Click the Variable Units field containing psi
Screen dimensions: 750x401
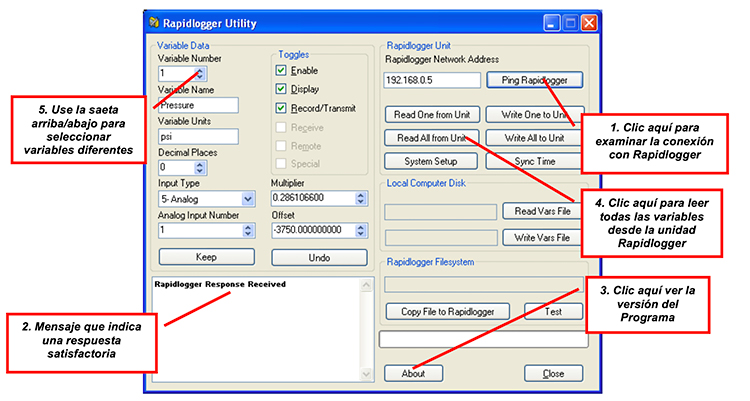click(199, 136)
